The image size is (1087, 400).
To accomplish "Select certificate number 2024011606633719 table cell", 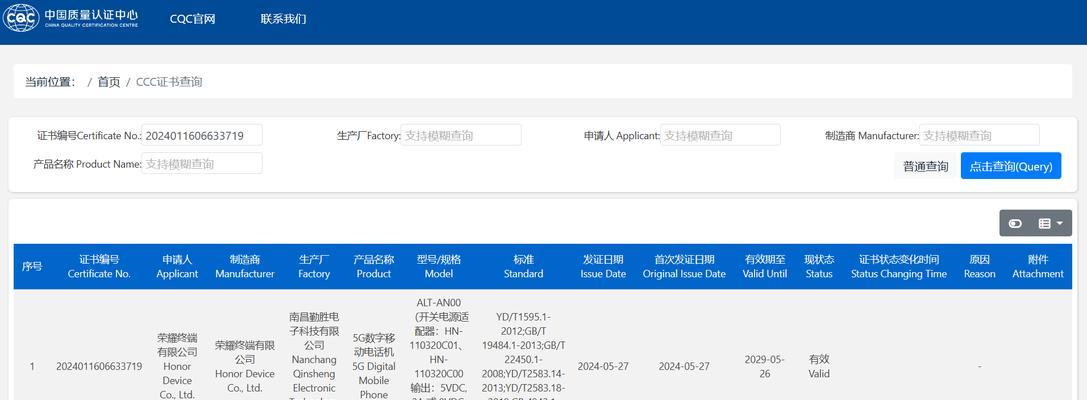I will (99, 366).
